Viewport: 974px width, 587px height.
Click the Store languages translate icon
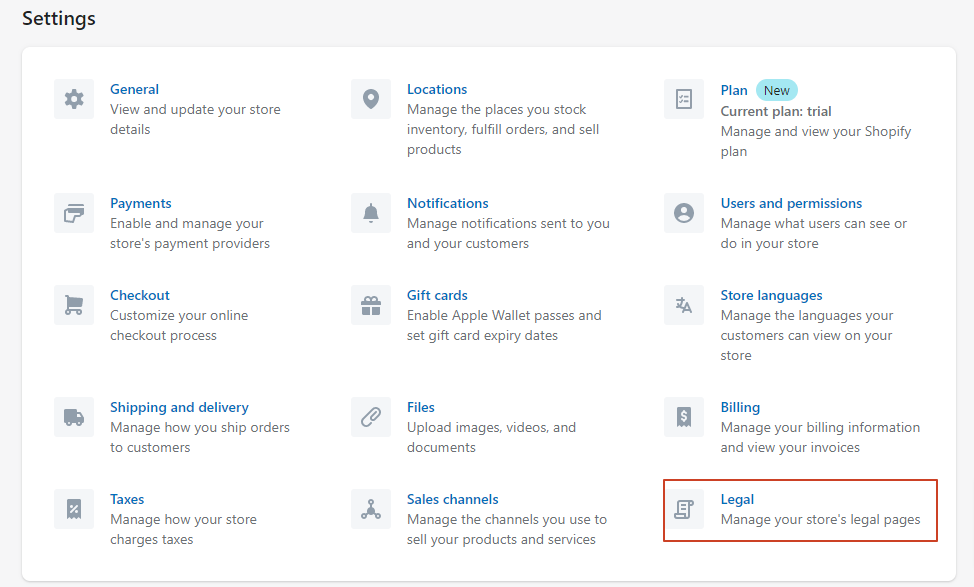(x=684, y=305)
